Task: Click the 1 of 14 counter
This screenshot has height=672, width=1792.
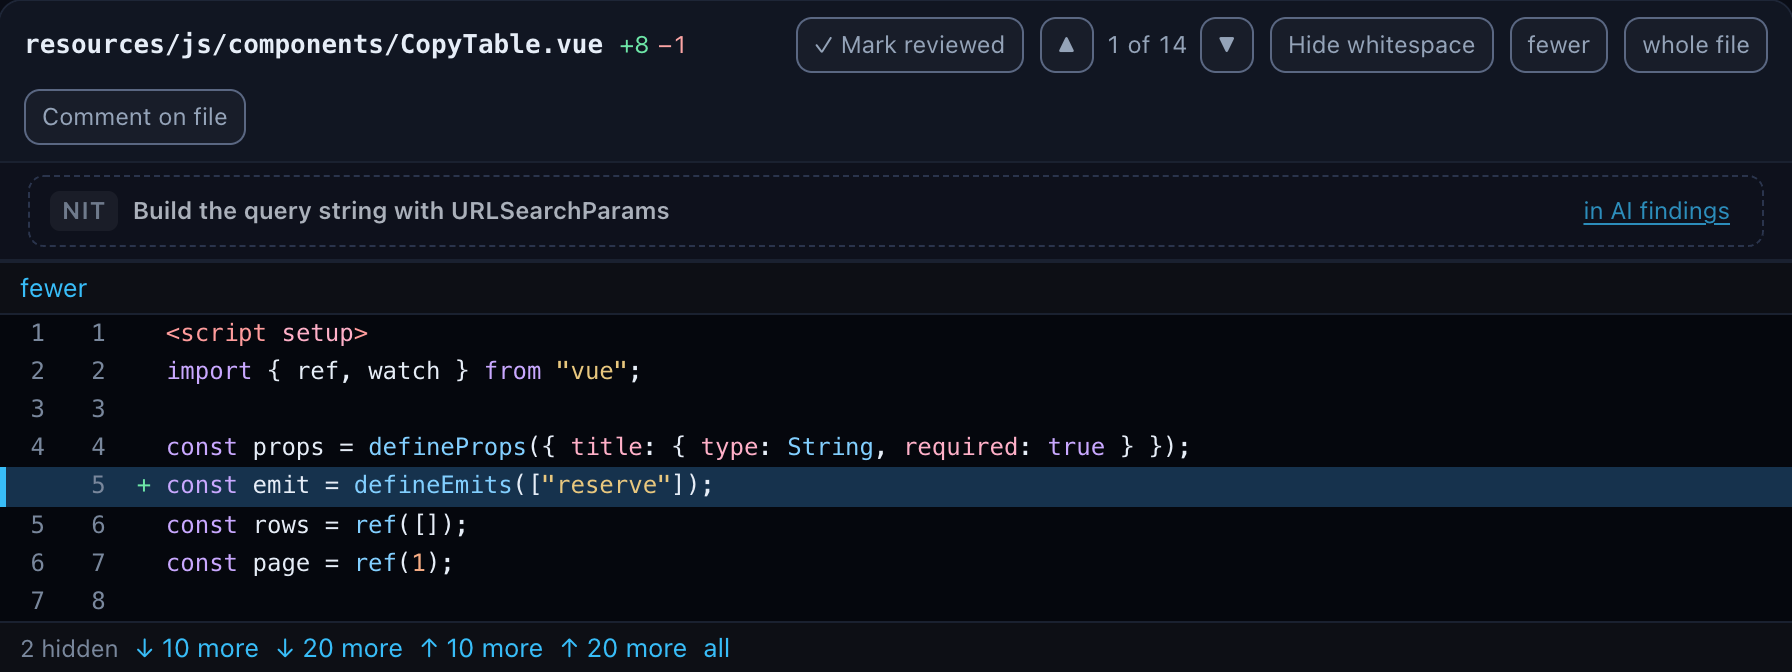Action: pos(1147,45)
